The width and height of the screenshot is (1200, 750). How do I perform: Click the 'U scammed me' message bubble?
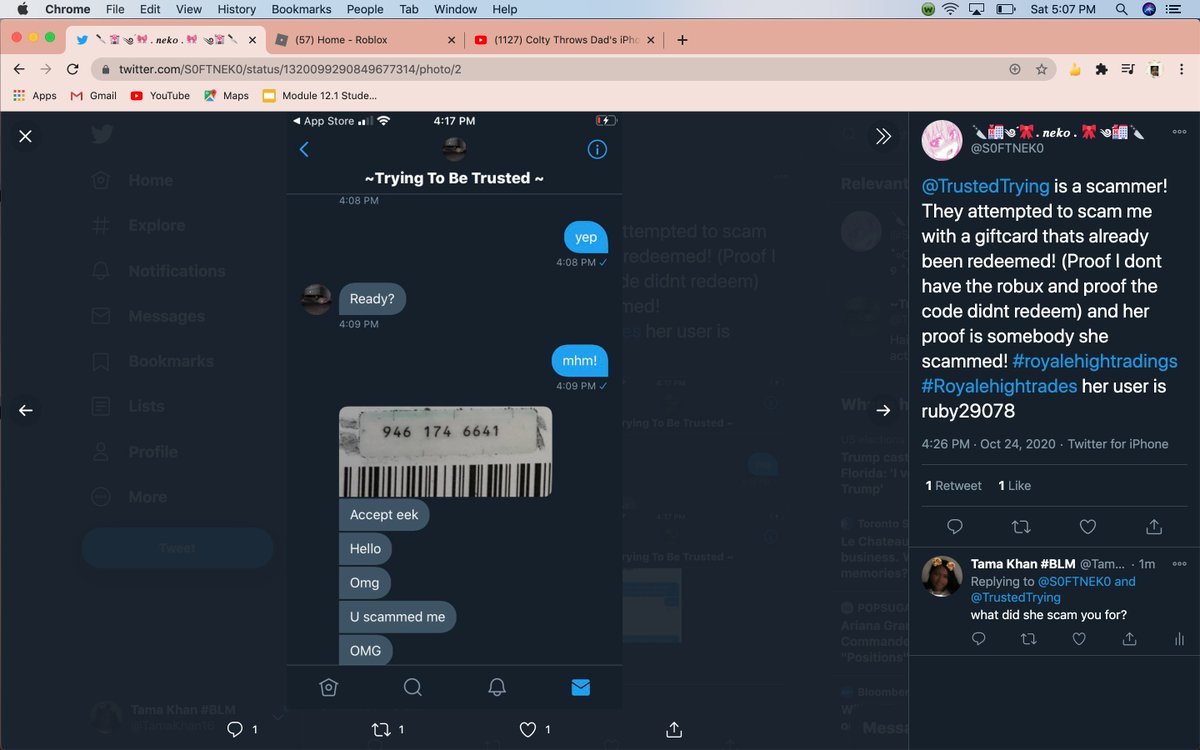point(397,617)
